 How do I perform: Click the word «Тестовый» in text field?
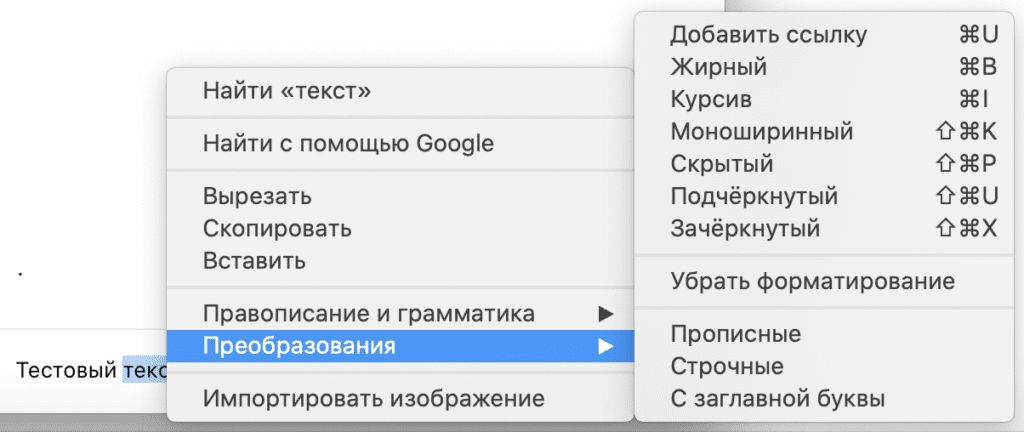(66, 370)
